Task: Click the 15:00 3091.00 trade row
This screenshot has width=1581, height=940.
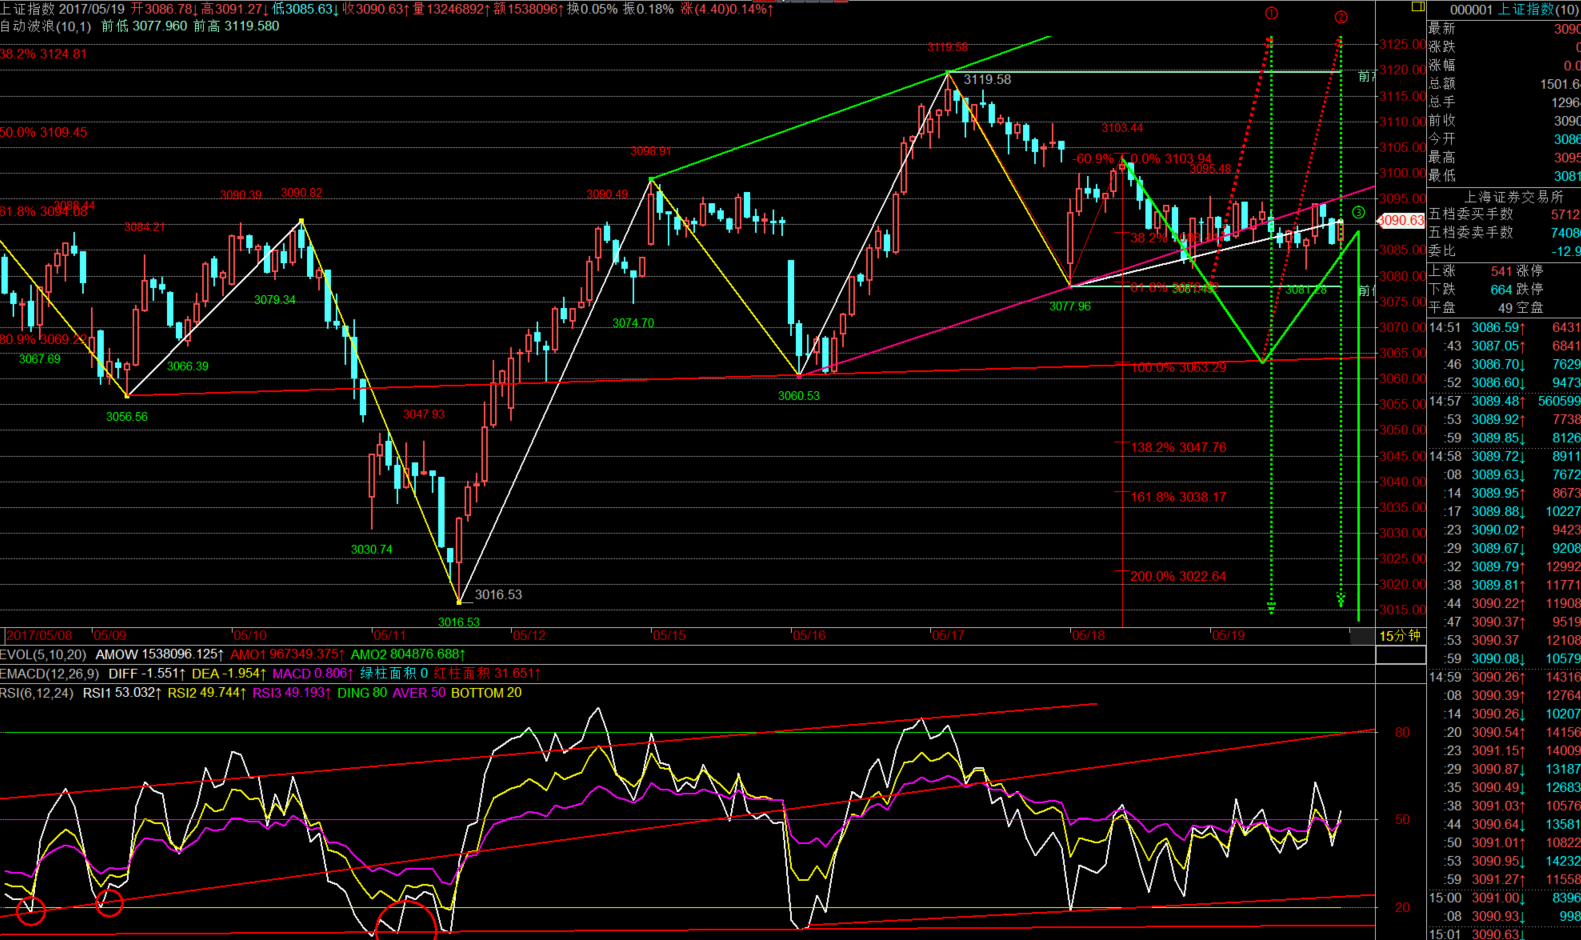Action: click(1504, 898)
